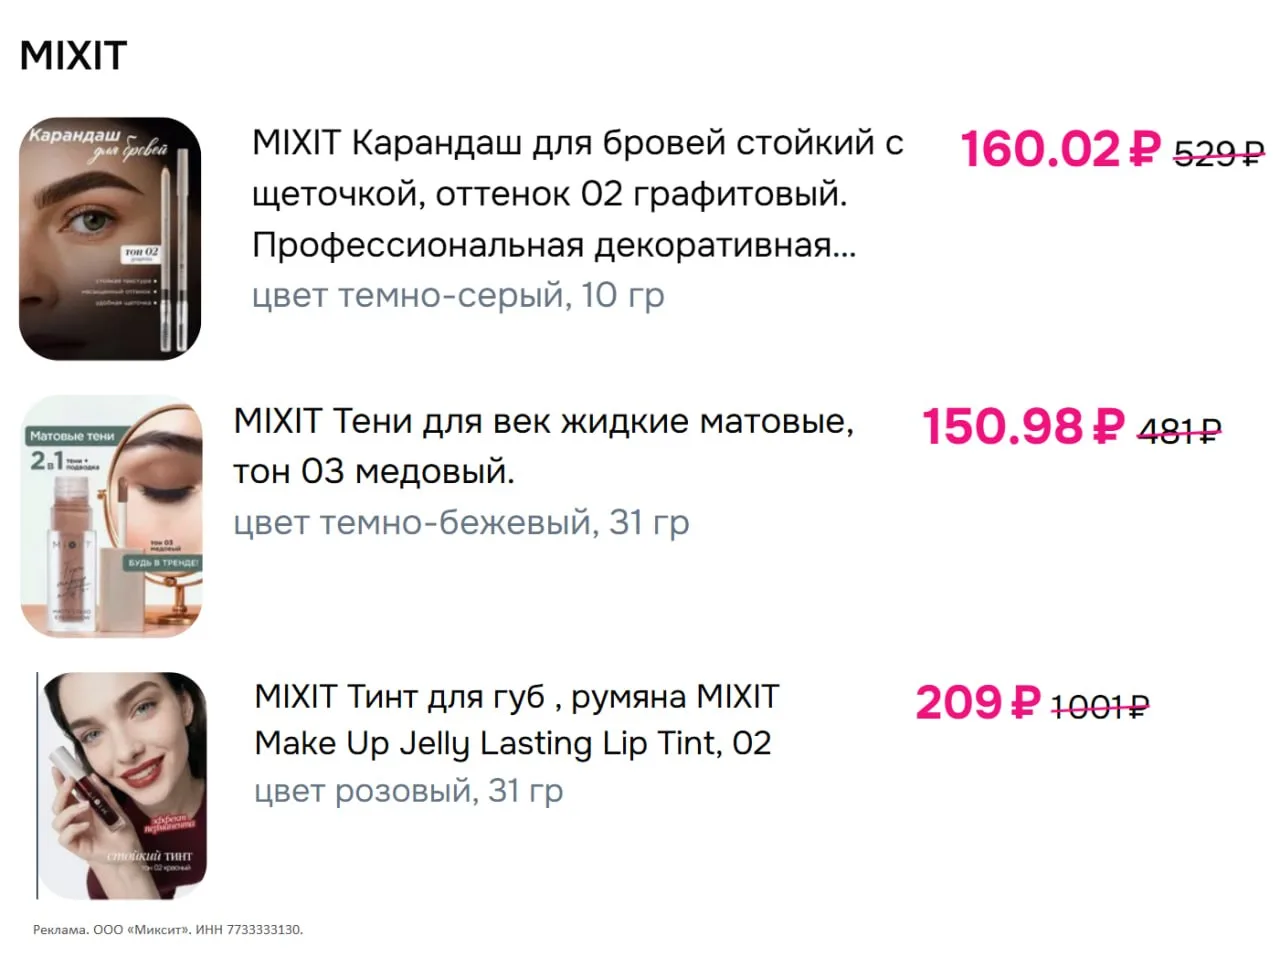
Task: Click the тон 02 tag on the pencil image
Action: [x=141, y=253]
